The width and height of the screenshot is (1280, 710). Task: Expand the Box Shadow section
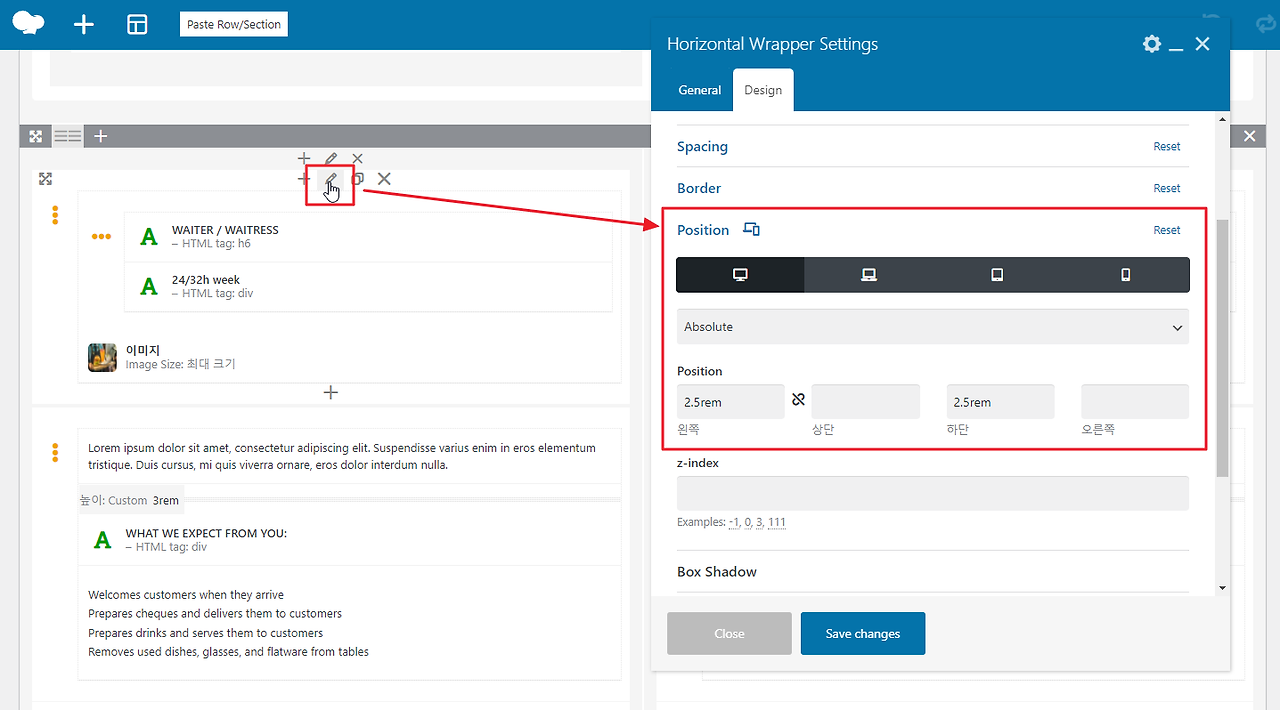717,572
